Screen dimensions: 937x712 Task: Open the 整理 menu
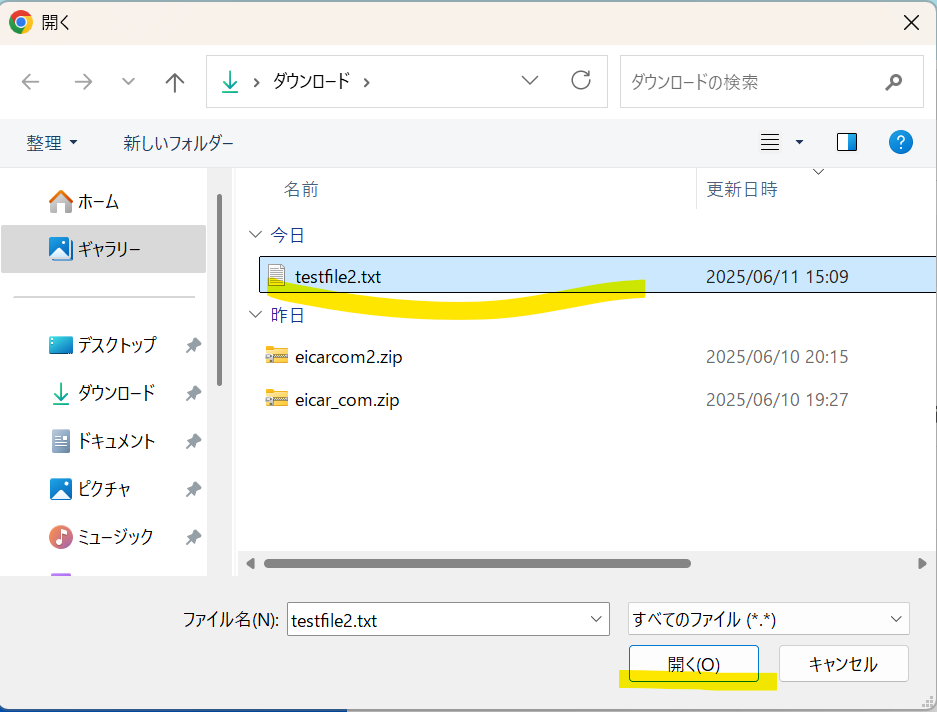pos(52,143)
